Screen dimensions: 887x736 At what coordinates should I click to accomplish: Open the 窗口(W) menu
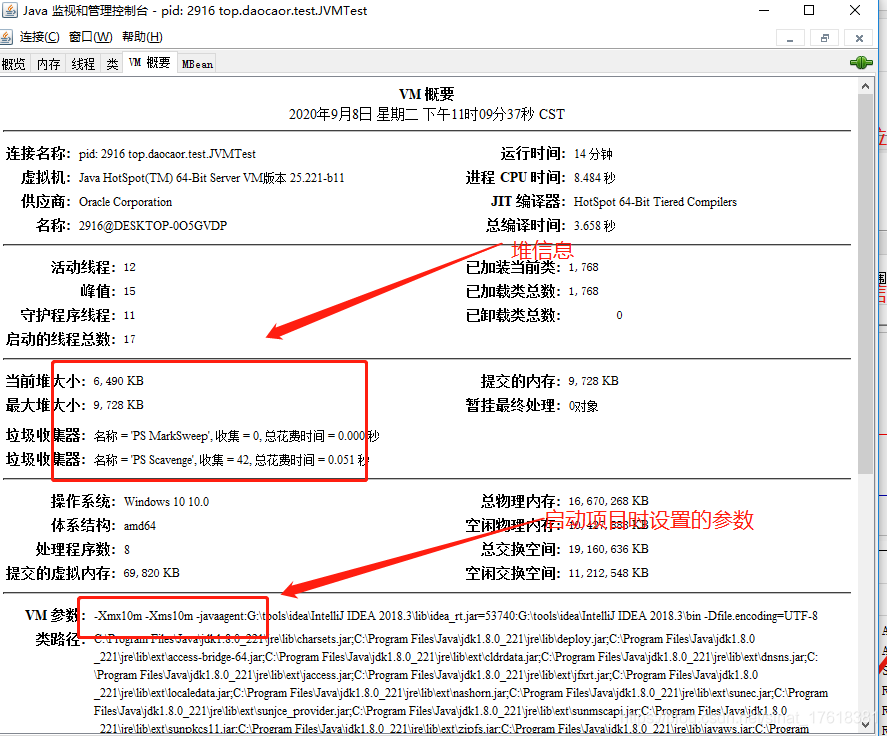[91, 37]
